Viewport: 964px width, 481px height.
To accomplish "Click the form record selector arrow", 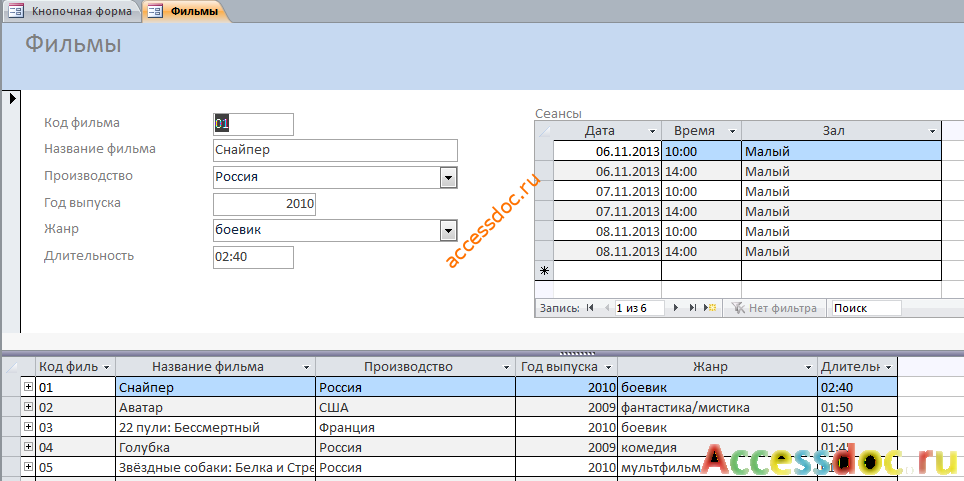I will [12, 98].
